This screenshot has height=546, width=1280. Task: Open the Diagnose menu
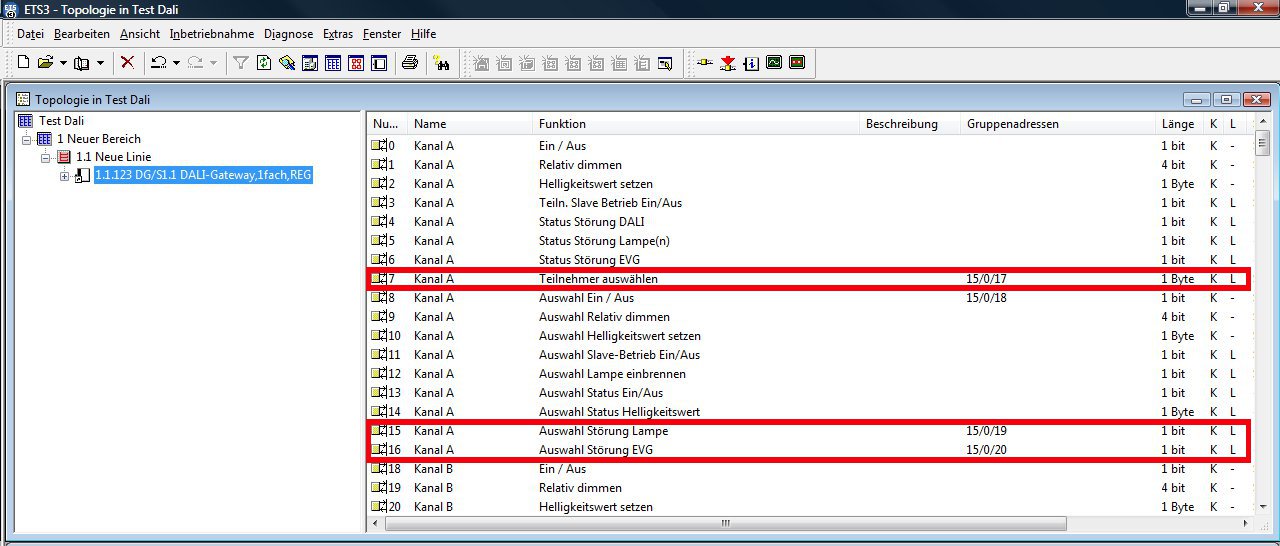click(288, 34)
